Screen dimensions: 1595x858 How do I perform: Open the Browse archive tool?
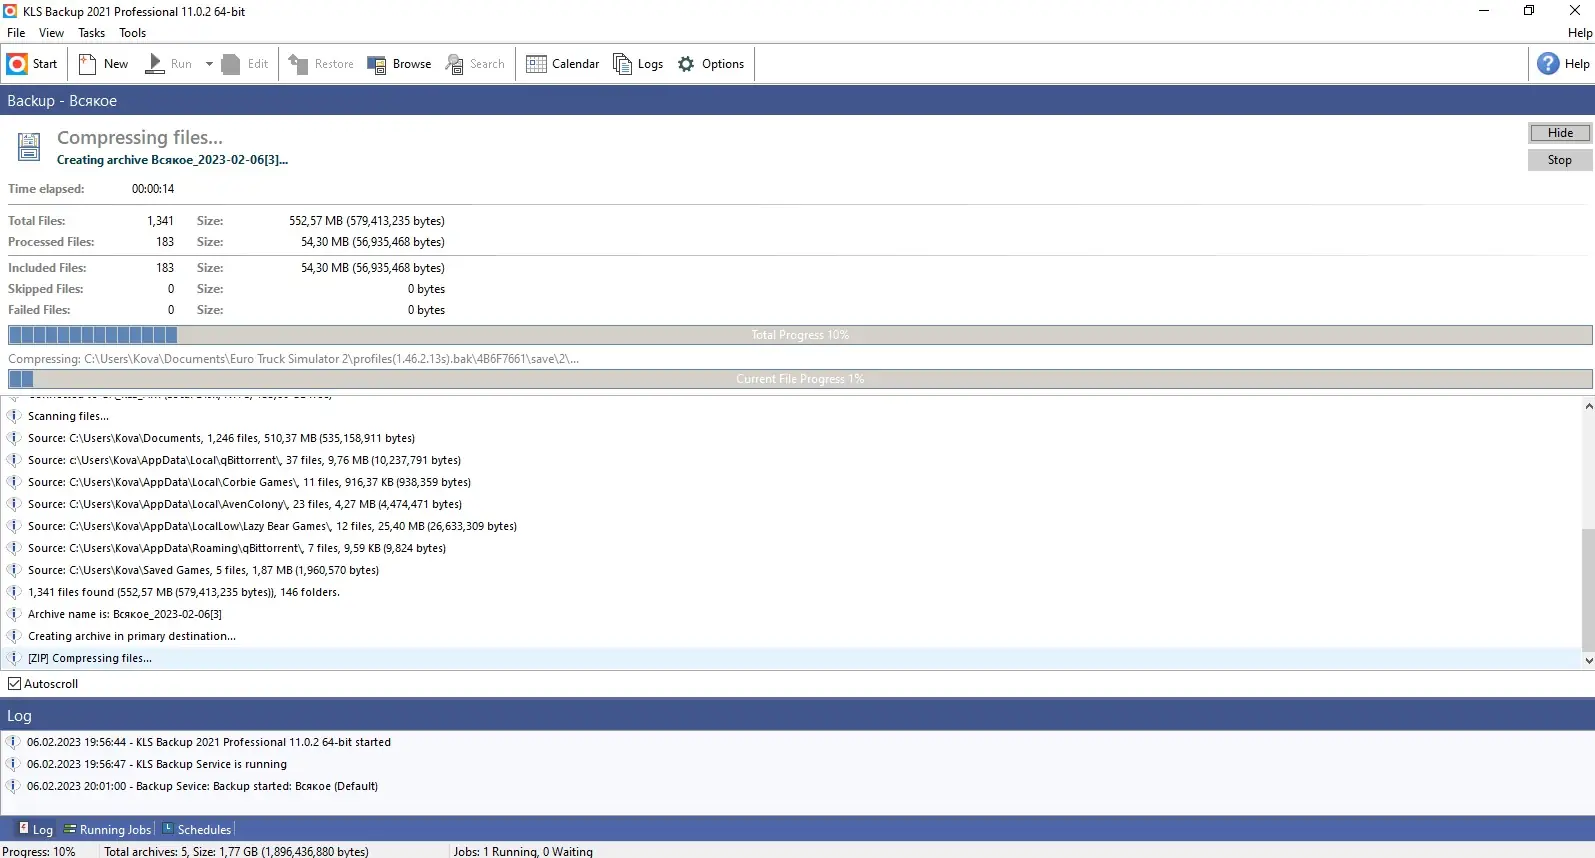point(399,64)
